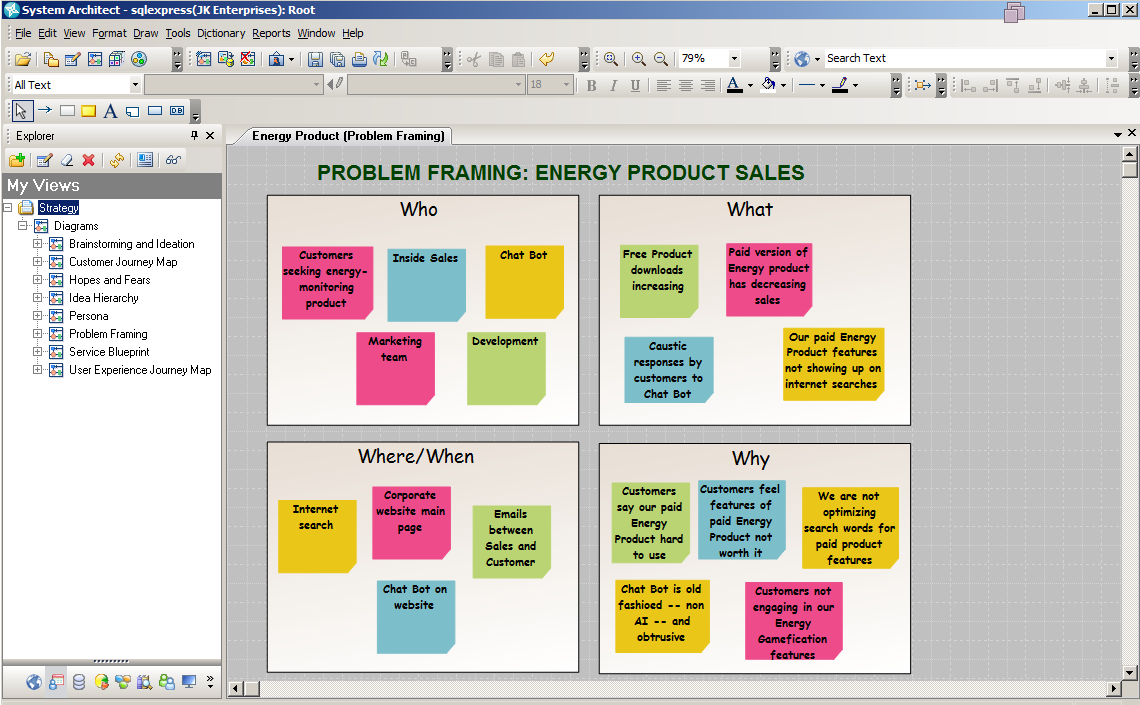
Task: Click the Save All stacked disks icon
Action: coord(337,59)
